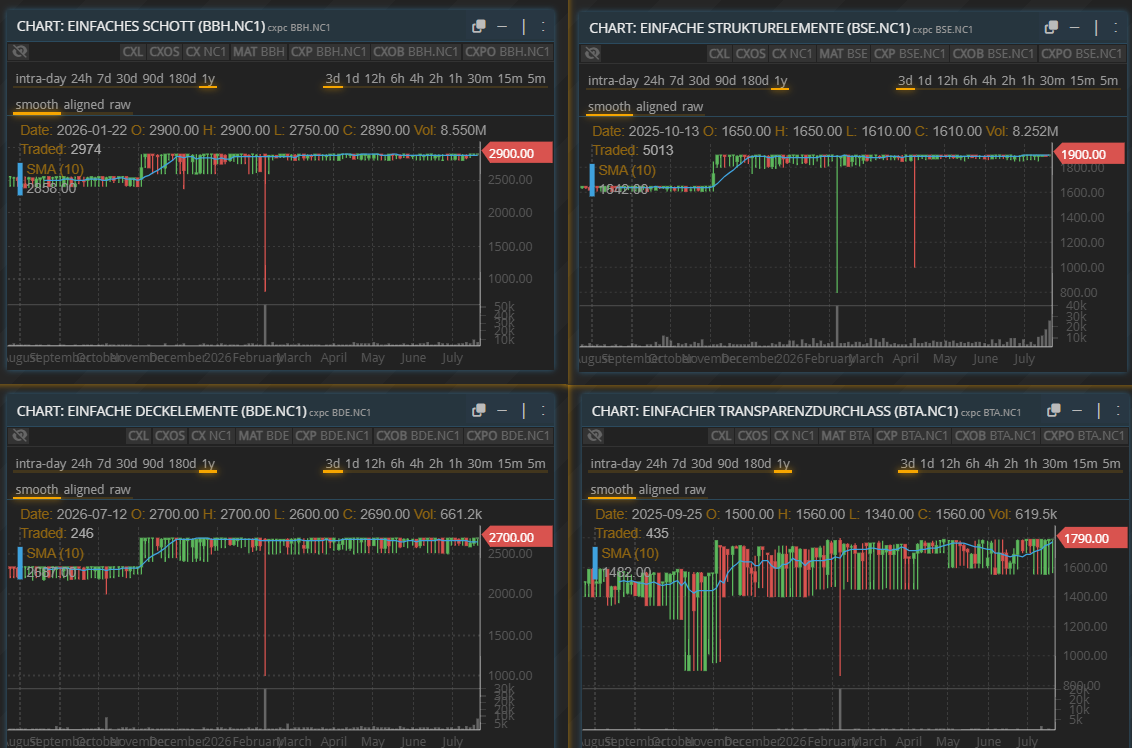Open CXP BDE.NC1 button
The height and width of the screenshot is (748, 1132).
(x=332, y=435)
